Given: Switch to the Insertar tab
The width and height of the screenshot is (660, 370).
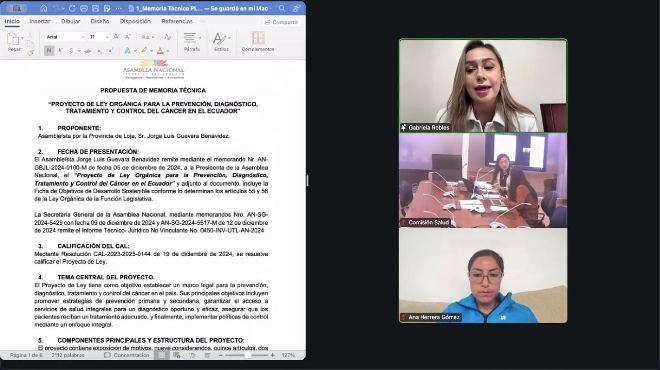Looking at the screenshot, I should (40, 21).
